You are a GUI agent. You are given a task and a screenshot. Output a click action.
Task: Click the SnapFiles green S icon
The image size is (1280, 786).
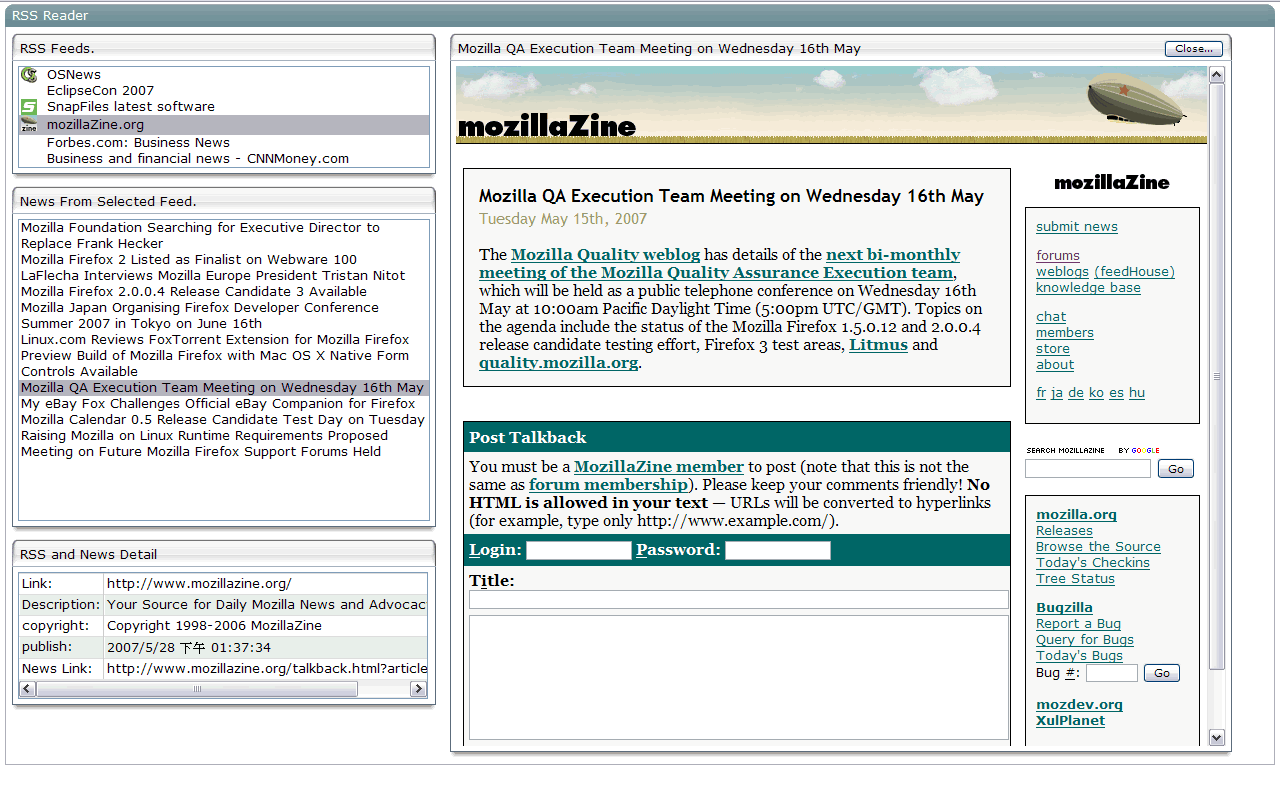(x=29, y=107)
